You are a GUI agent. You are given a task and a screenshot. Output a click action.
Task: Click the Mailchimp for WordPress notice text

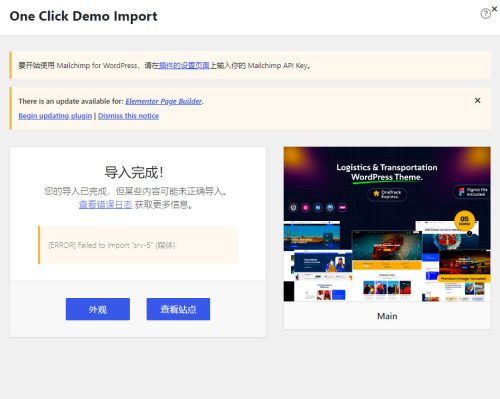[x=165, y=65]
